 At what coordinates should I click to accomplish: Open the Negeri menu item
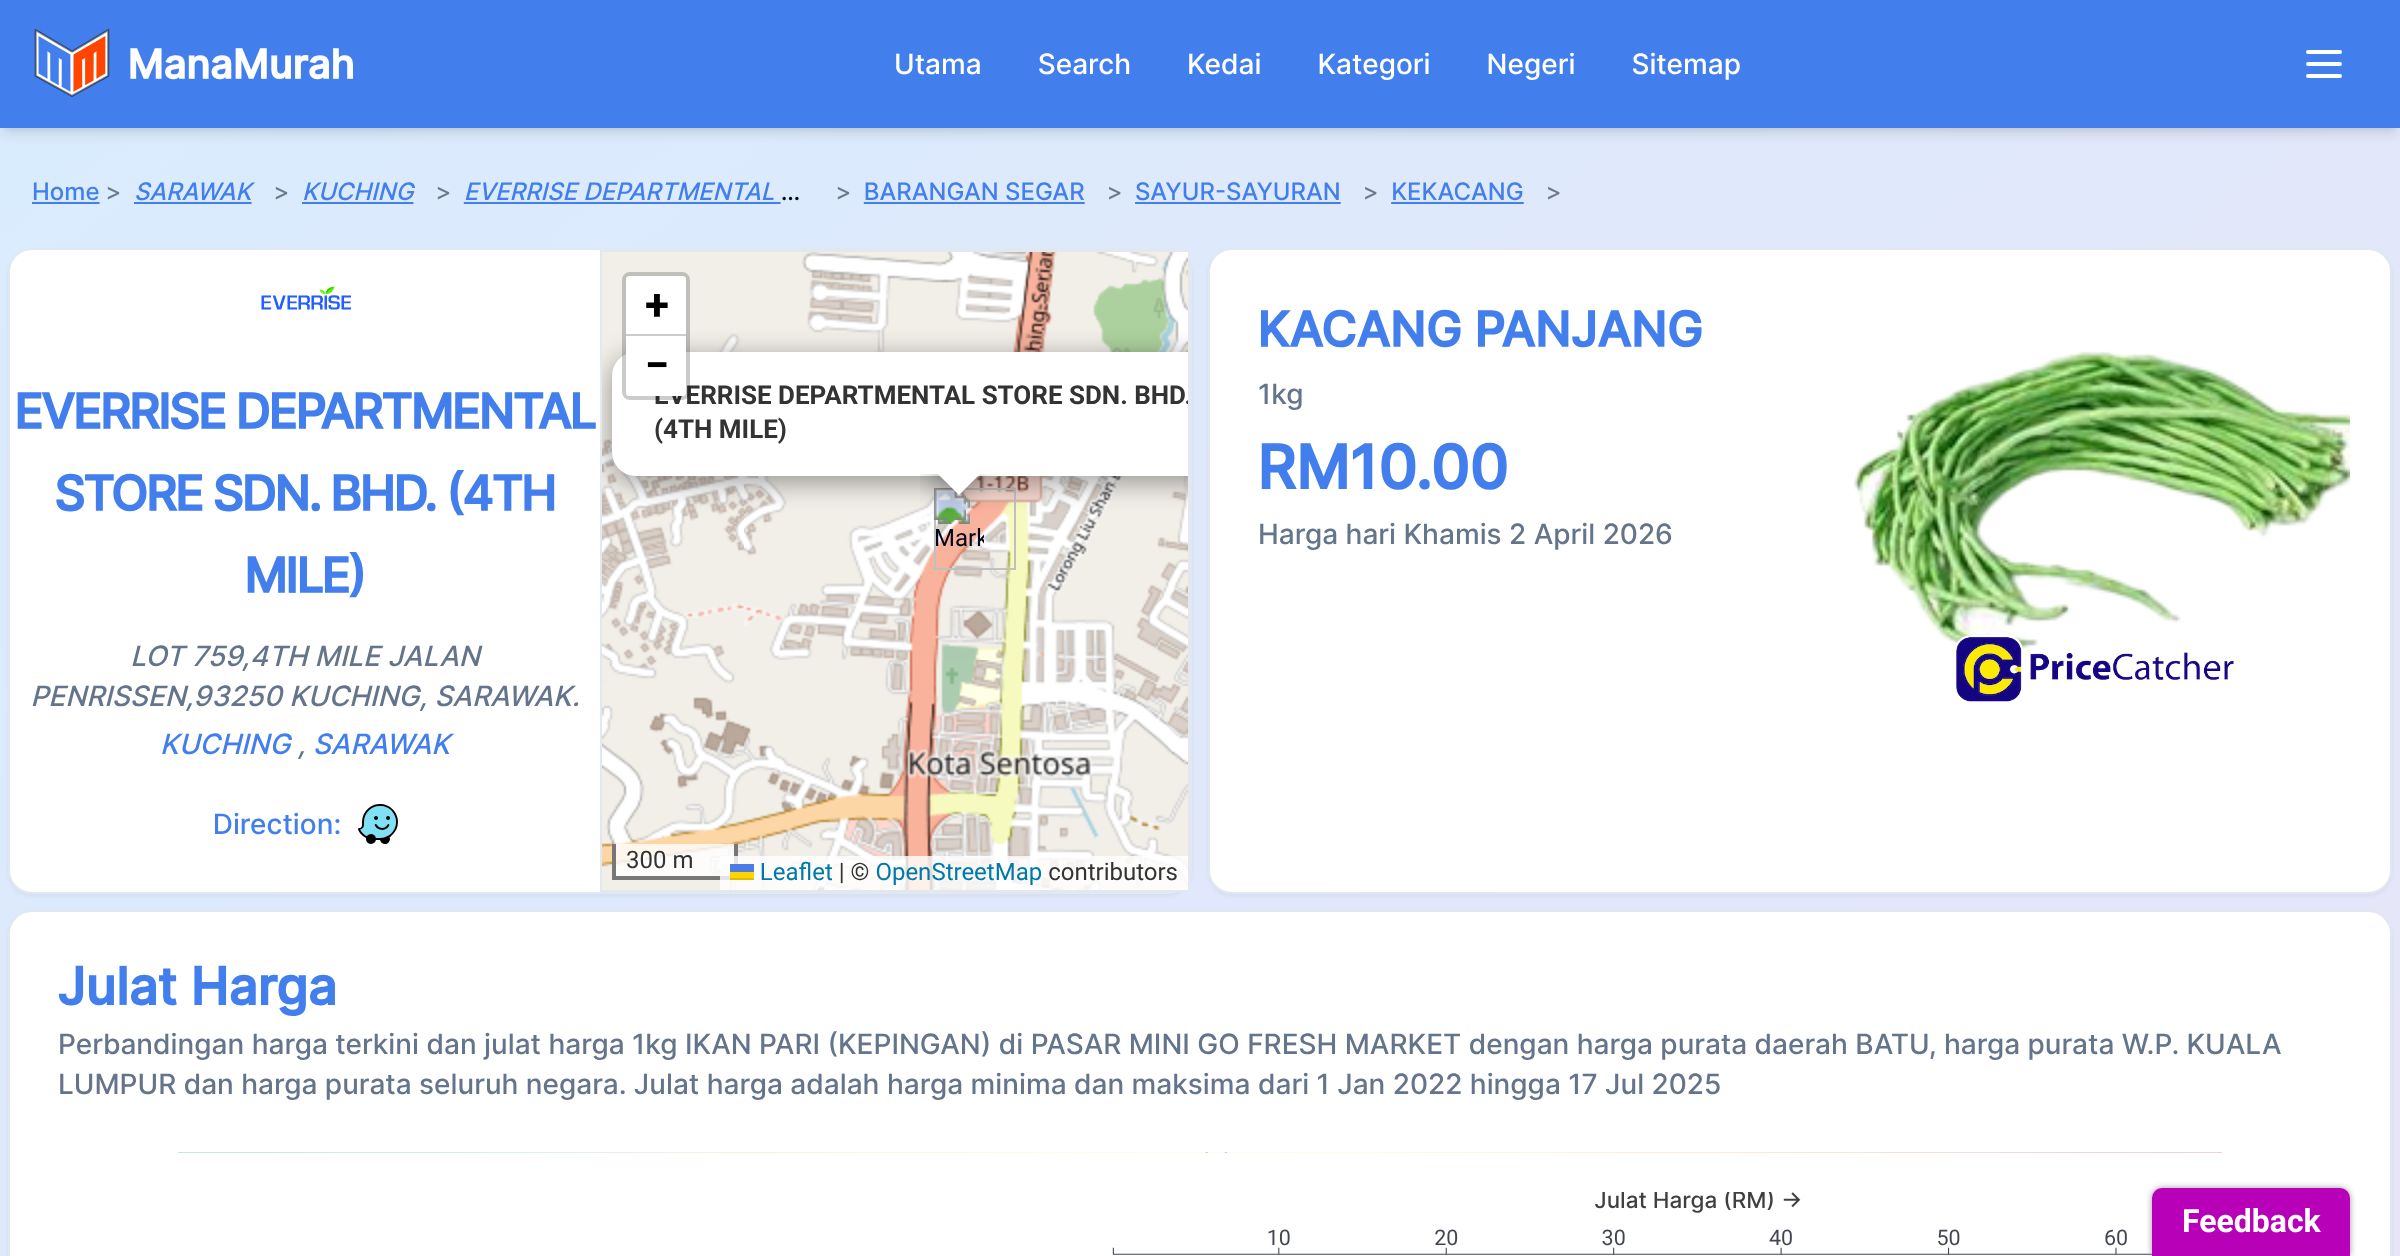(x=1530, y=64)
